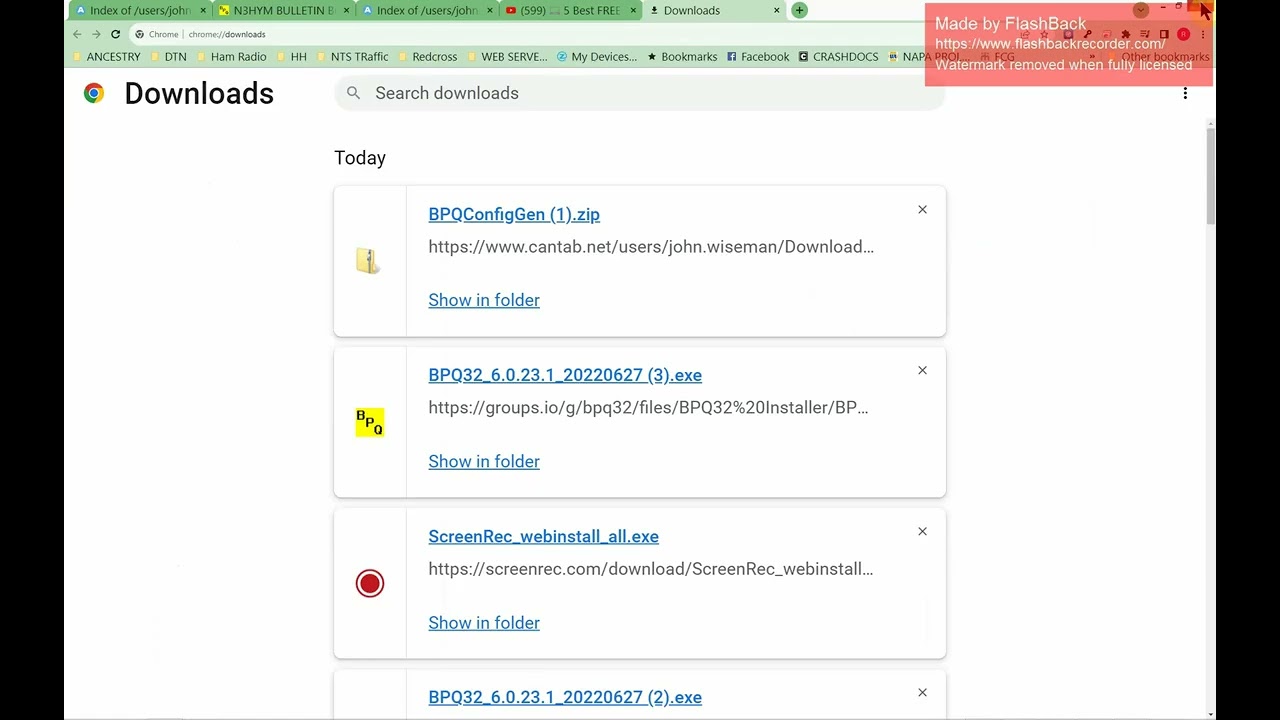Open the Facebook bookmark
This screenshot has height=720, width=1280.
pyautogui.click(x=758, y=57)
